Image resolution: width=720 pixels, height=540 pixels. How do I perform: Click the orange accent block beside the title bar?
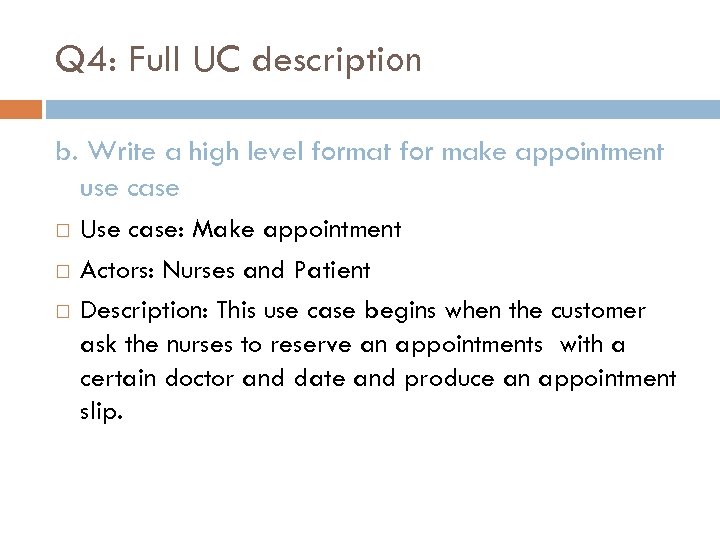point(21,108)
